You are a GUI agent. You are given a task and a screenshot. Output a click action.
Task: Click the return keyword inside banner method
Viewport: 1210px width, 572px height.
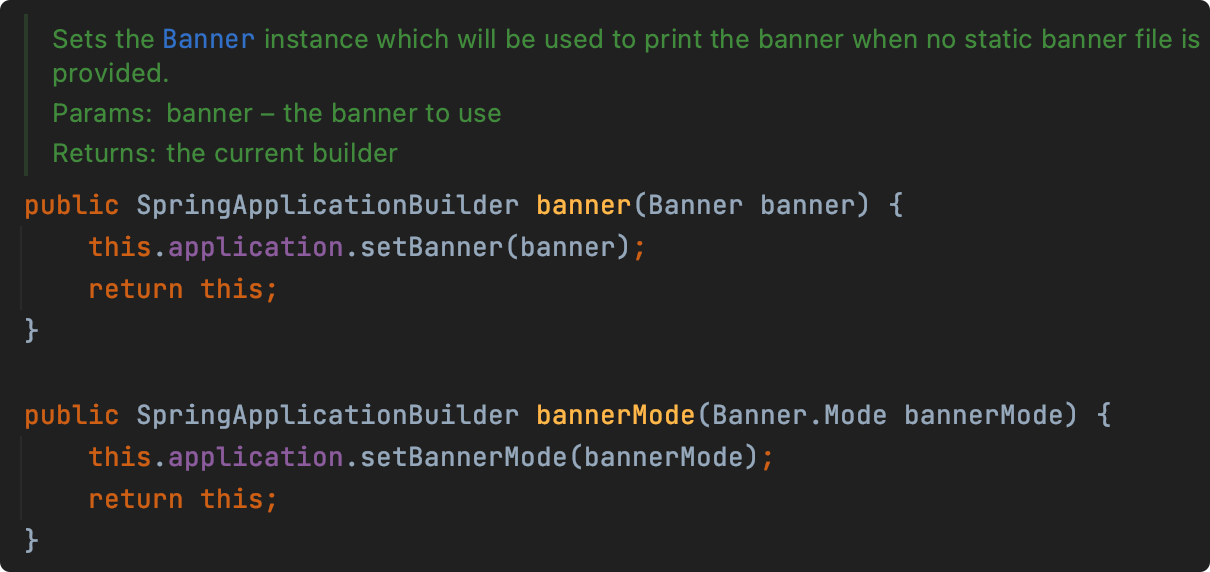[136, 289]
